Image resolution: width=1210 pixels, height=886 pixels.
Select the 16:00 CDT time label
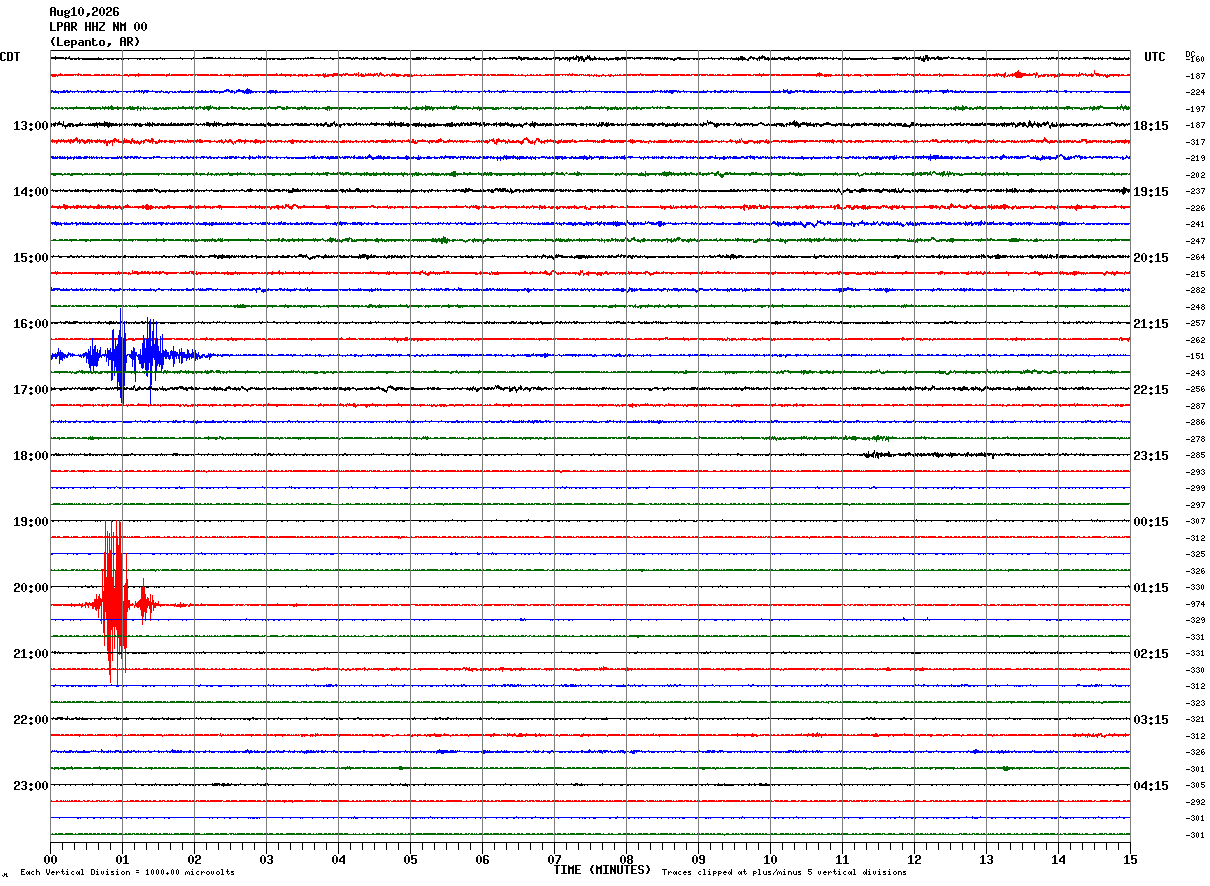[30, 324]
